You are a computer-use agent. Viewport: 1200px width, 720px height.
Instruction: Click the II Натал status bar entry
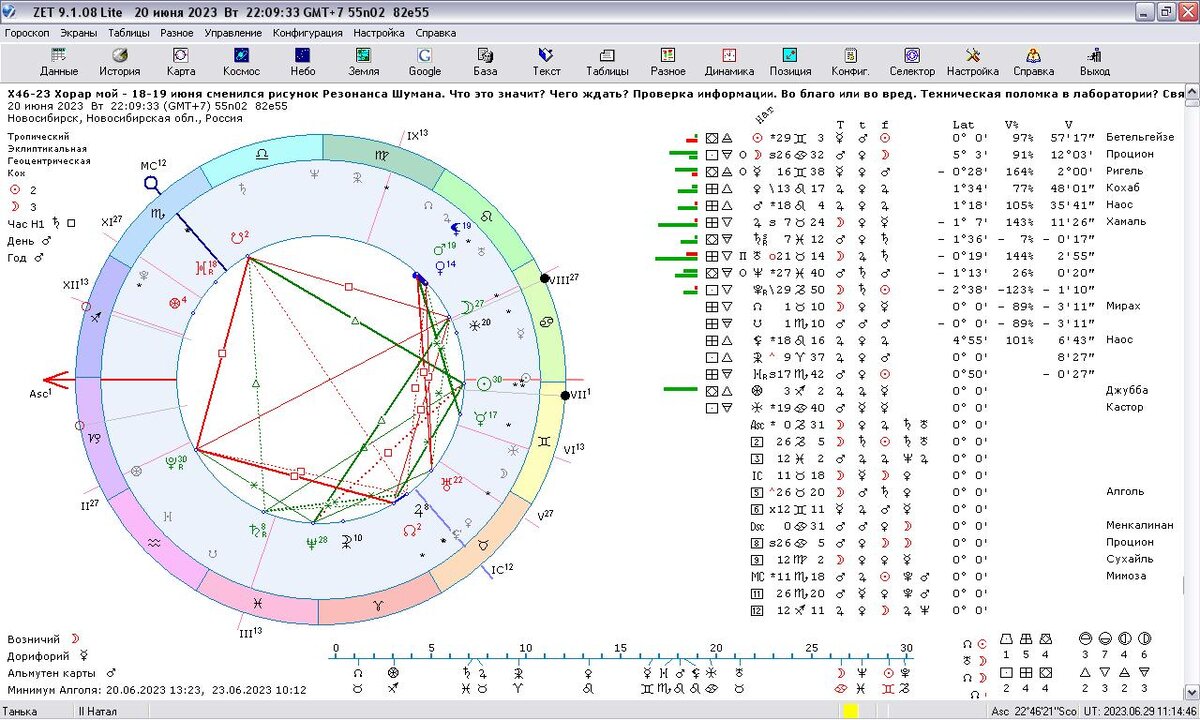99,711
